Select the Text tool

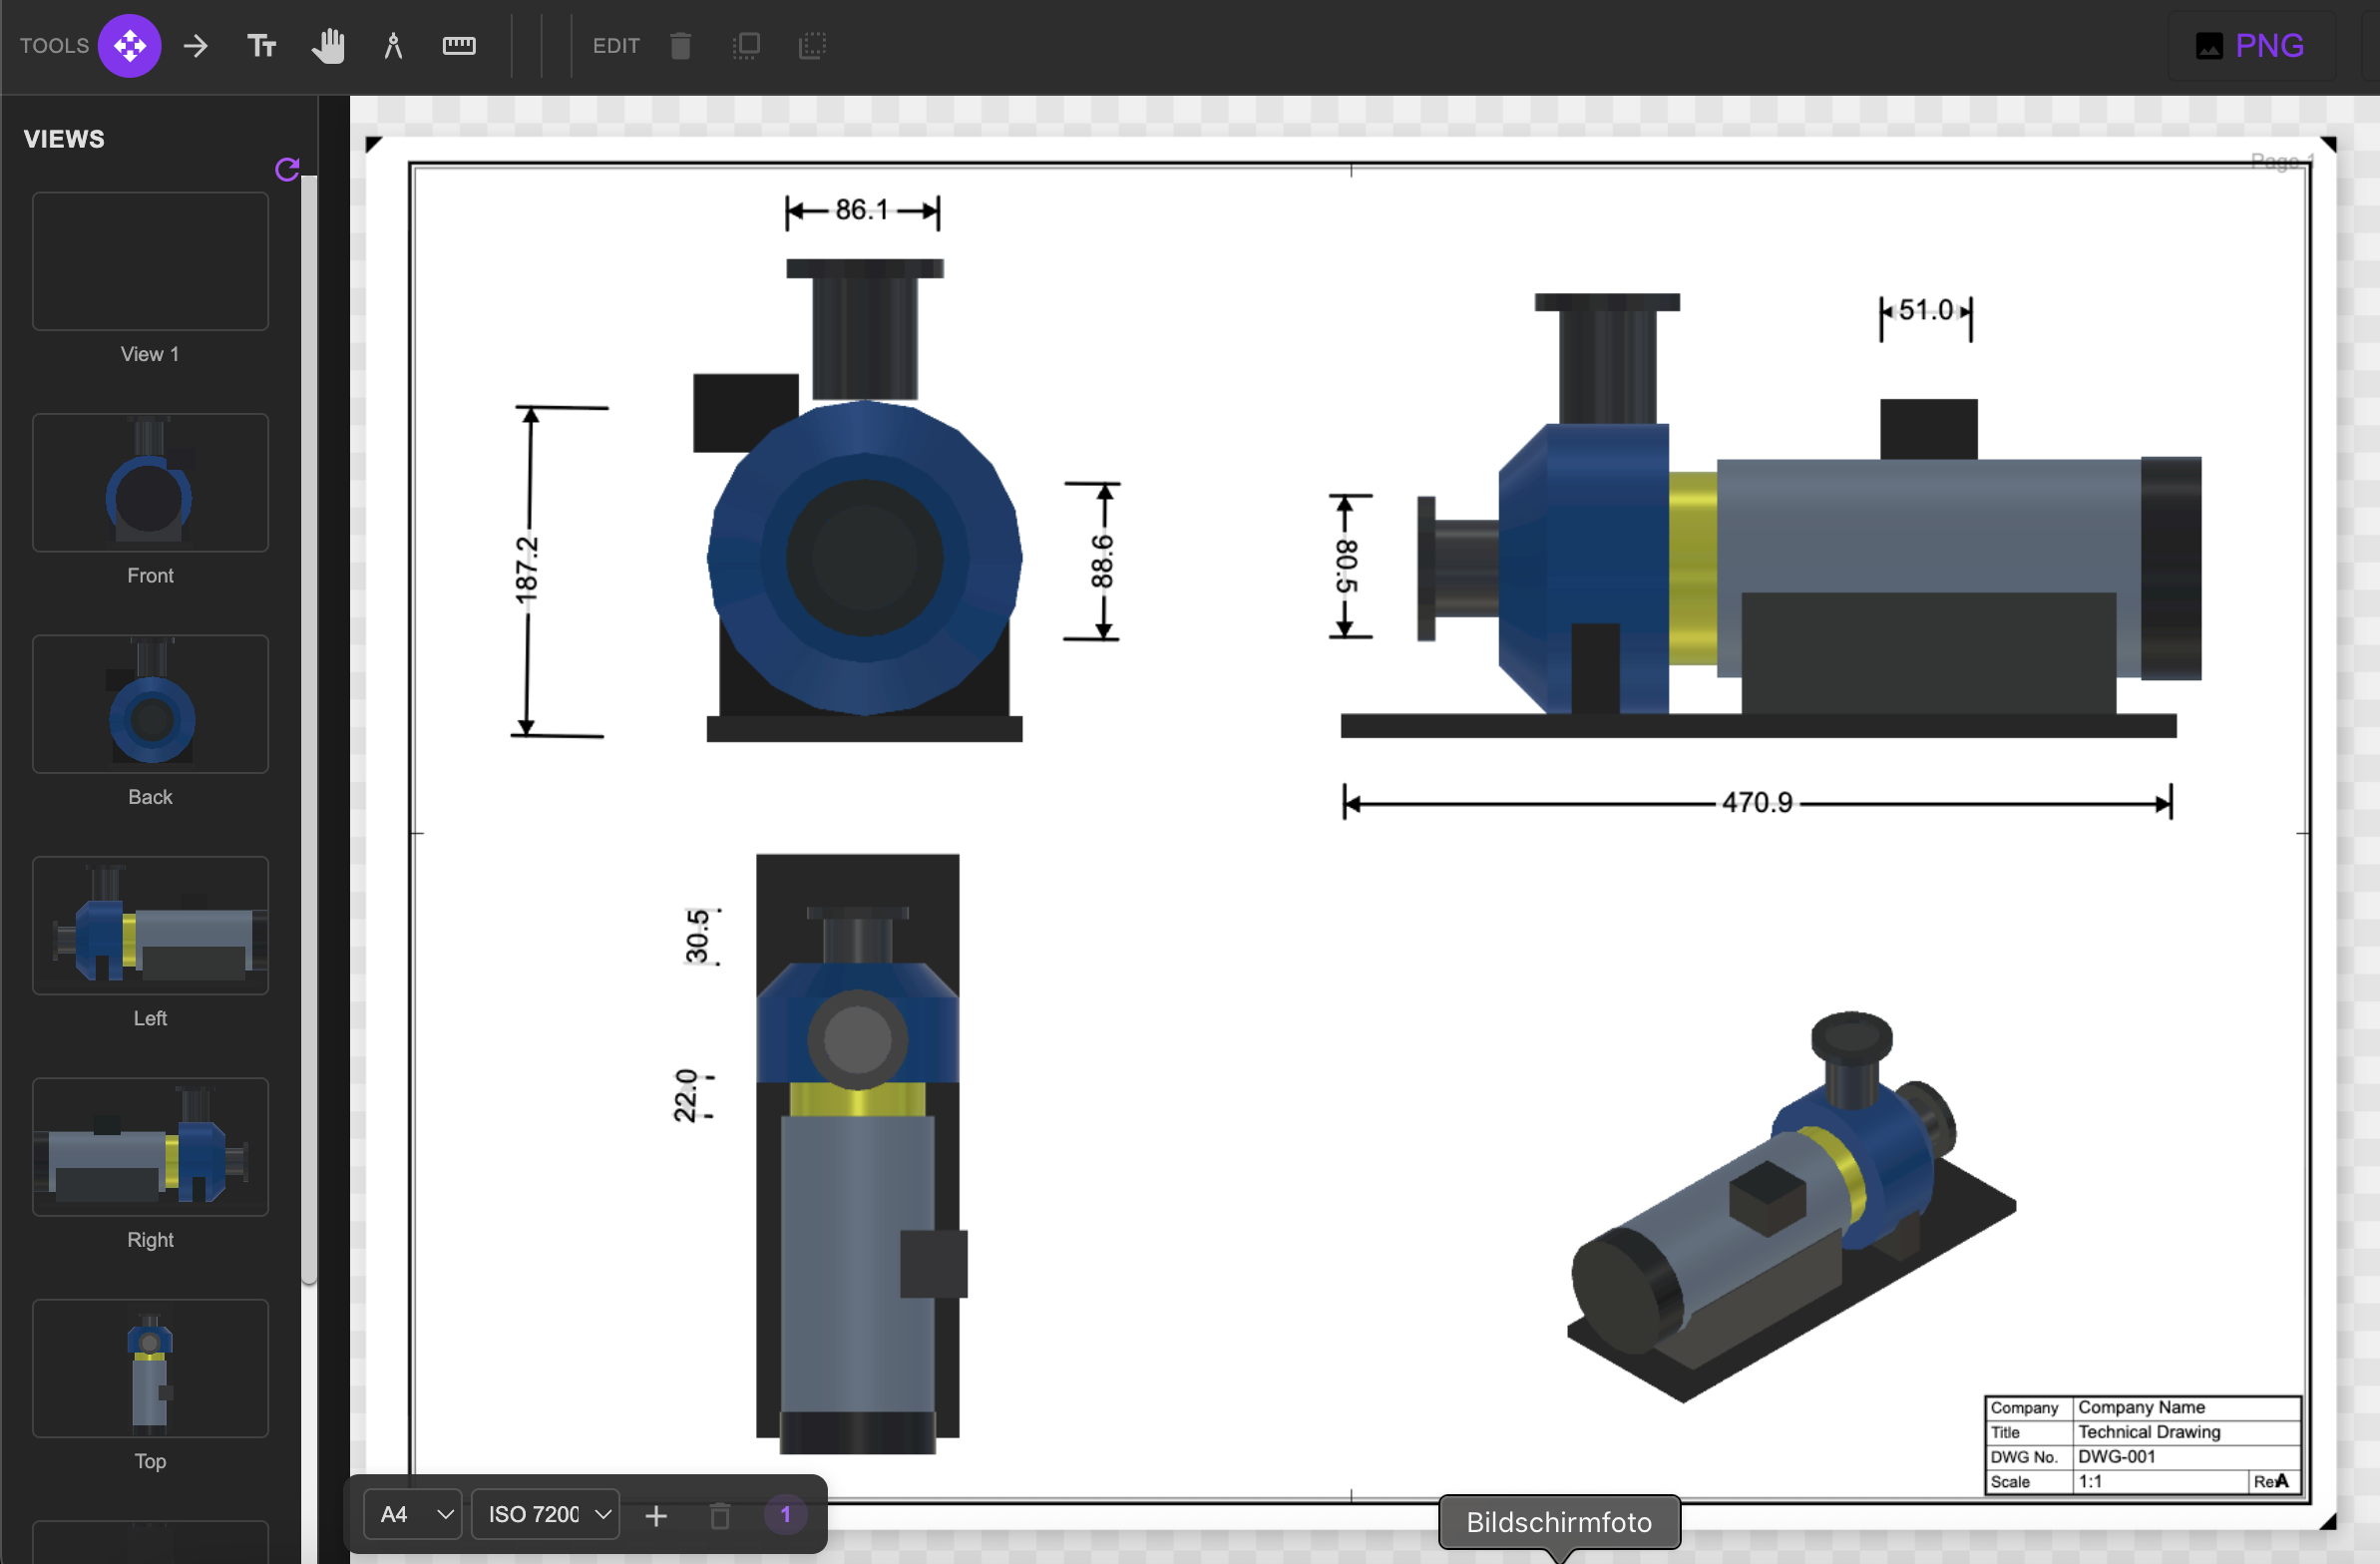pyautogui.click(x=261, y=45)
